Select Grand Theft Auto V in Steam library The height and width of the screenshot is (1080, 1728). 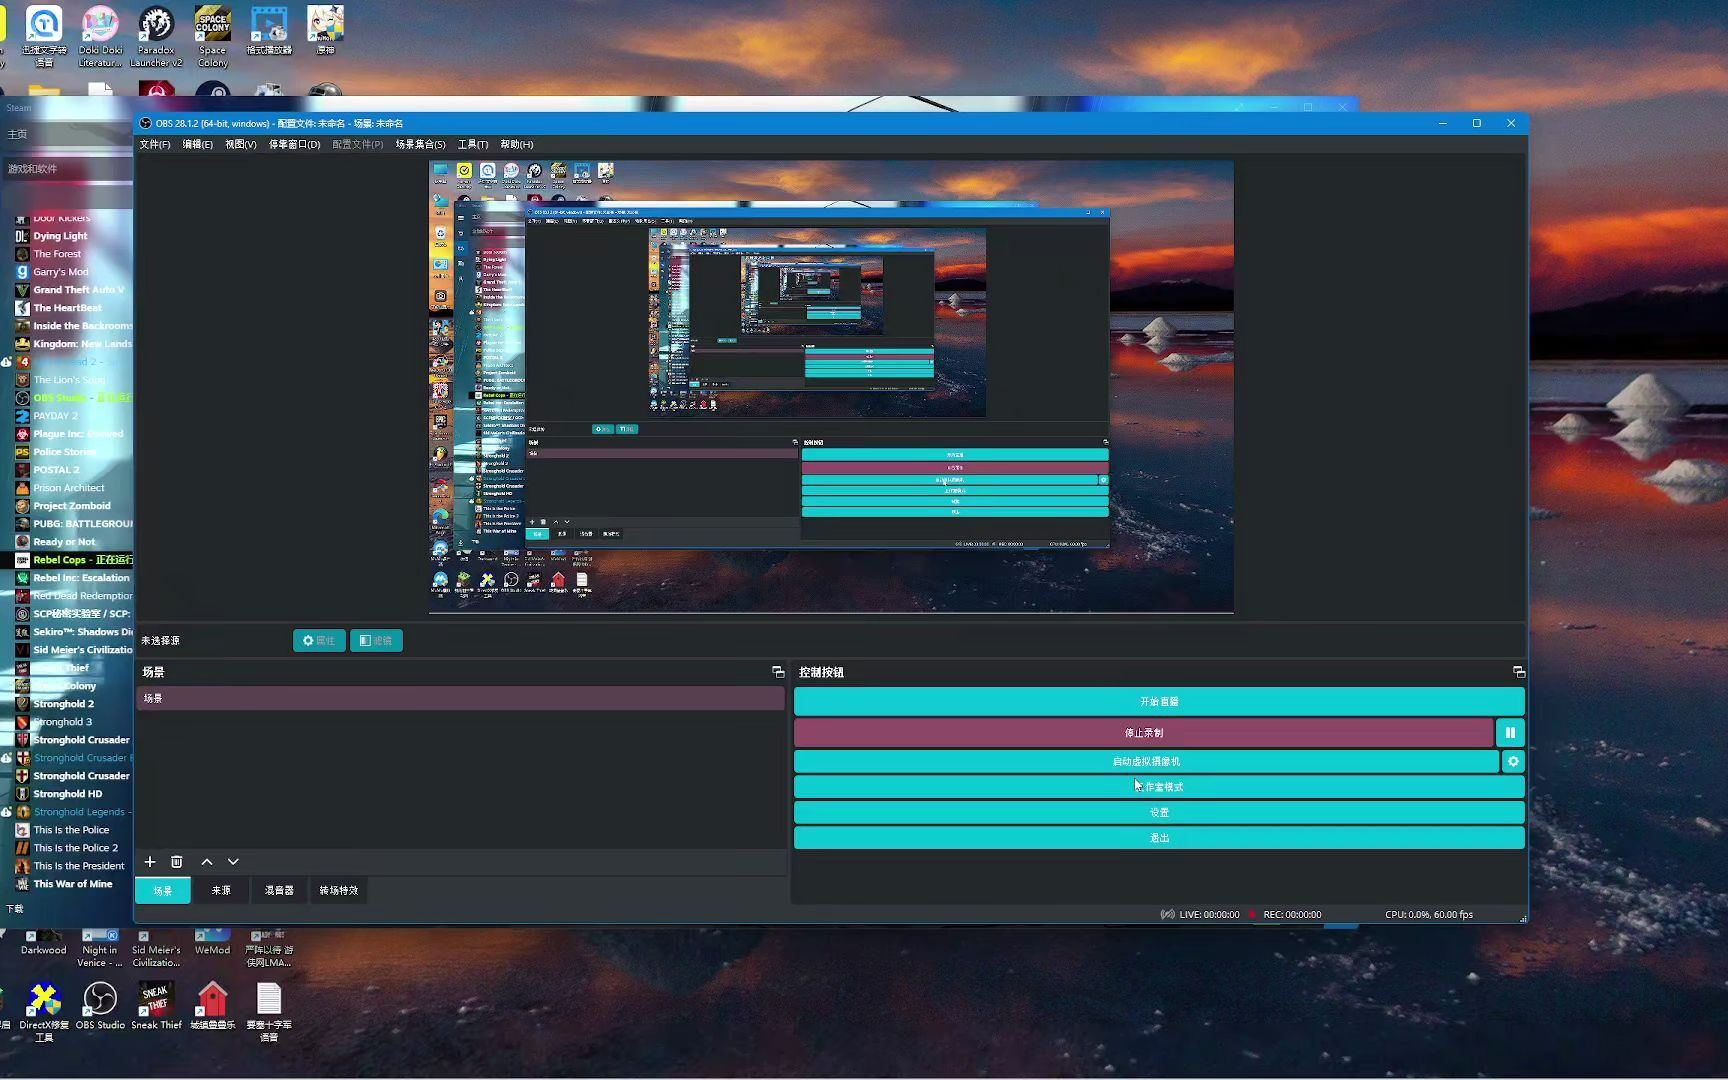tap(78, 290)
